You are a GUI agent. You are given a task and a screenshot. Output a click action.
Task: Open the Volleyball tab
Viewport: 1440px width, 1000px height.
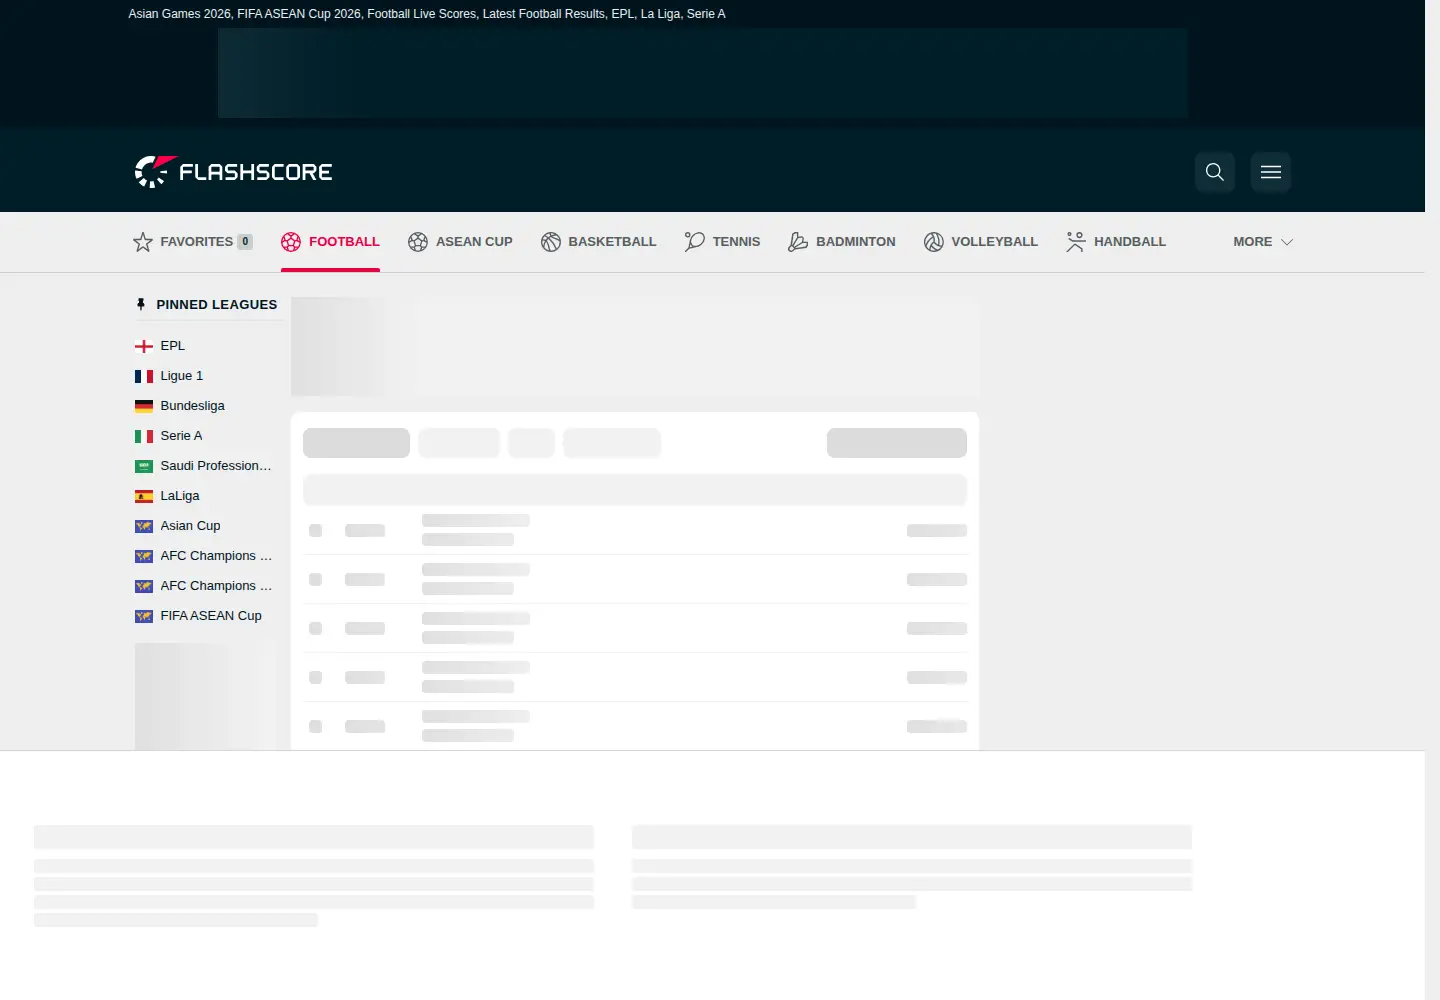pyautogui.click(x=981, y=242)
